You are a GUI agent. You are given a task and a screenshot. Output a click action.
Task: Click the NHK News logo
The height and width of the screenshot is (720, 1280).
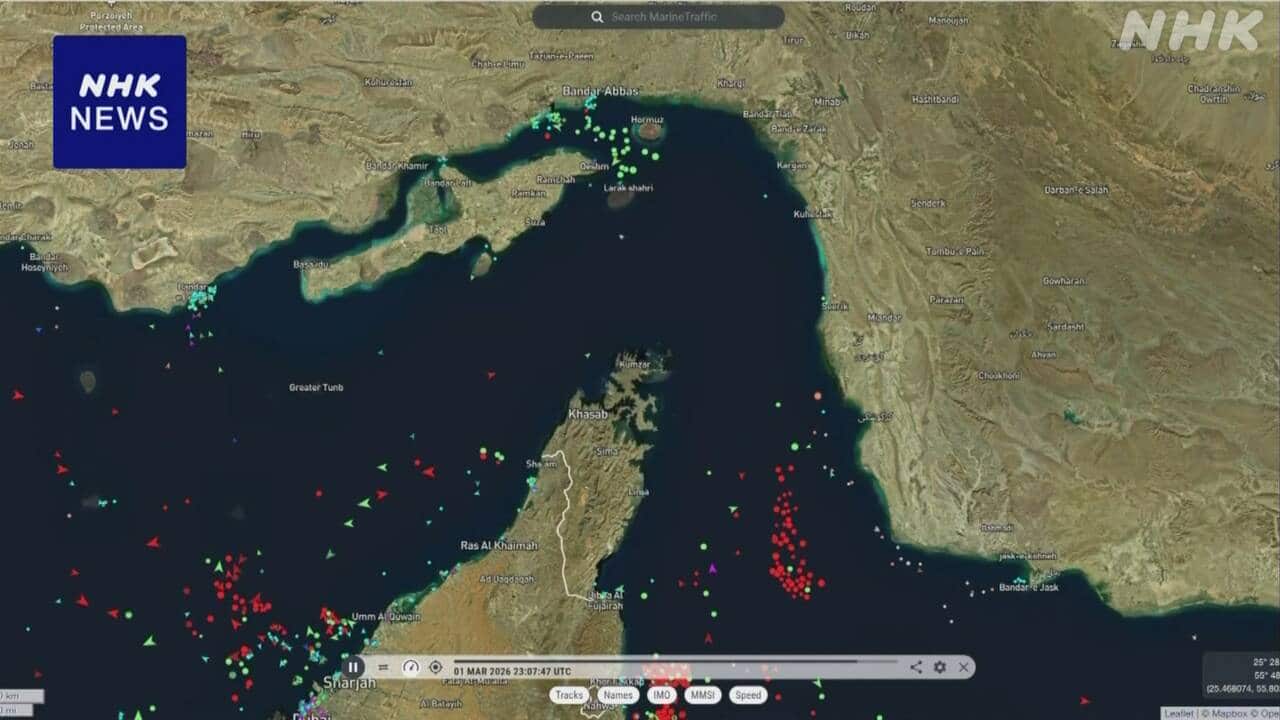pos(119,102)
